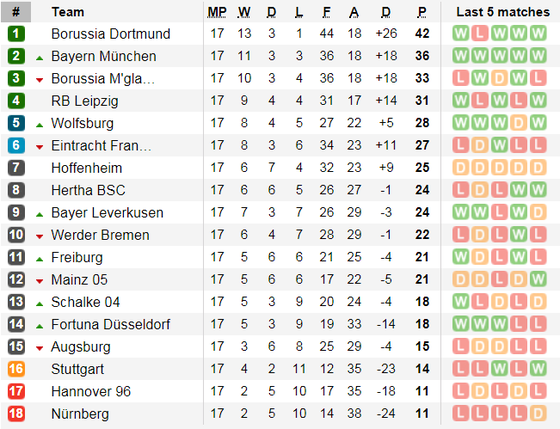This screenshot has width=560, height=429.
Task: Select the Hannover 96 team name
Action: (x=91, y=391)
